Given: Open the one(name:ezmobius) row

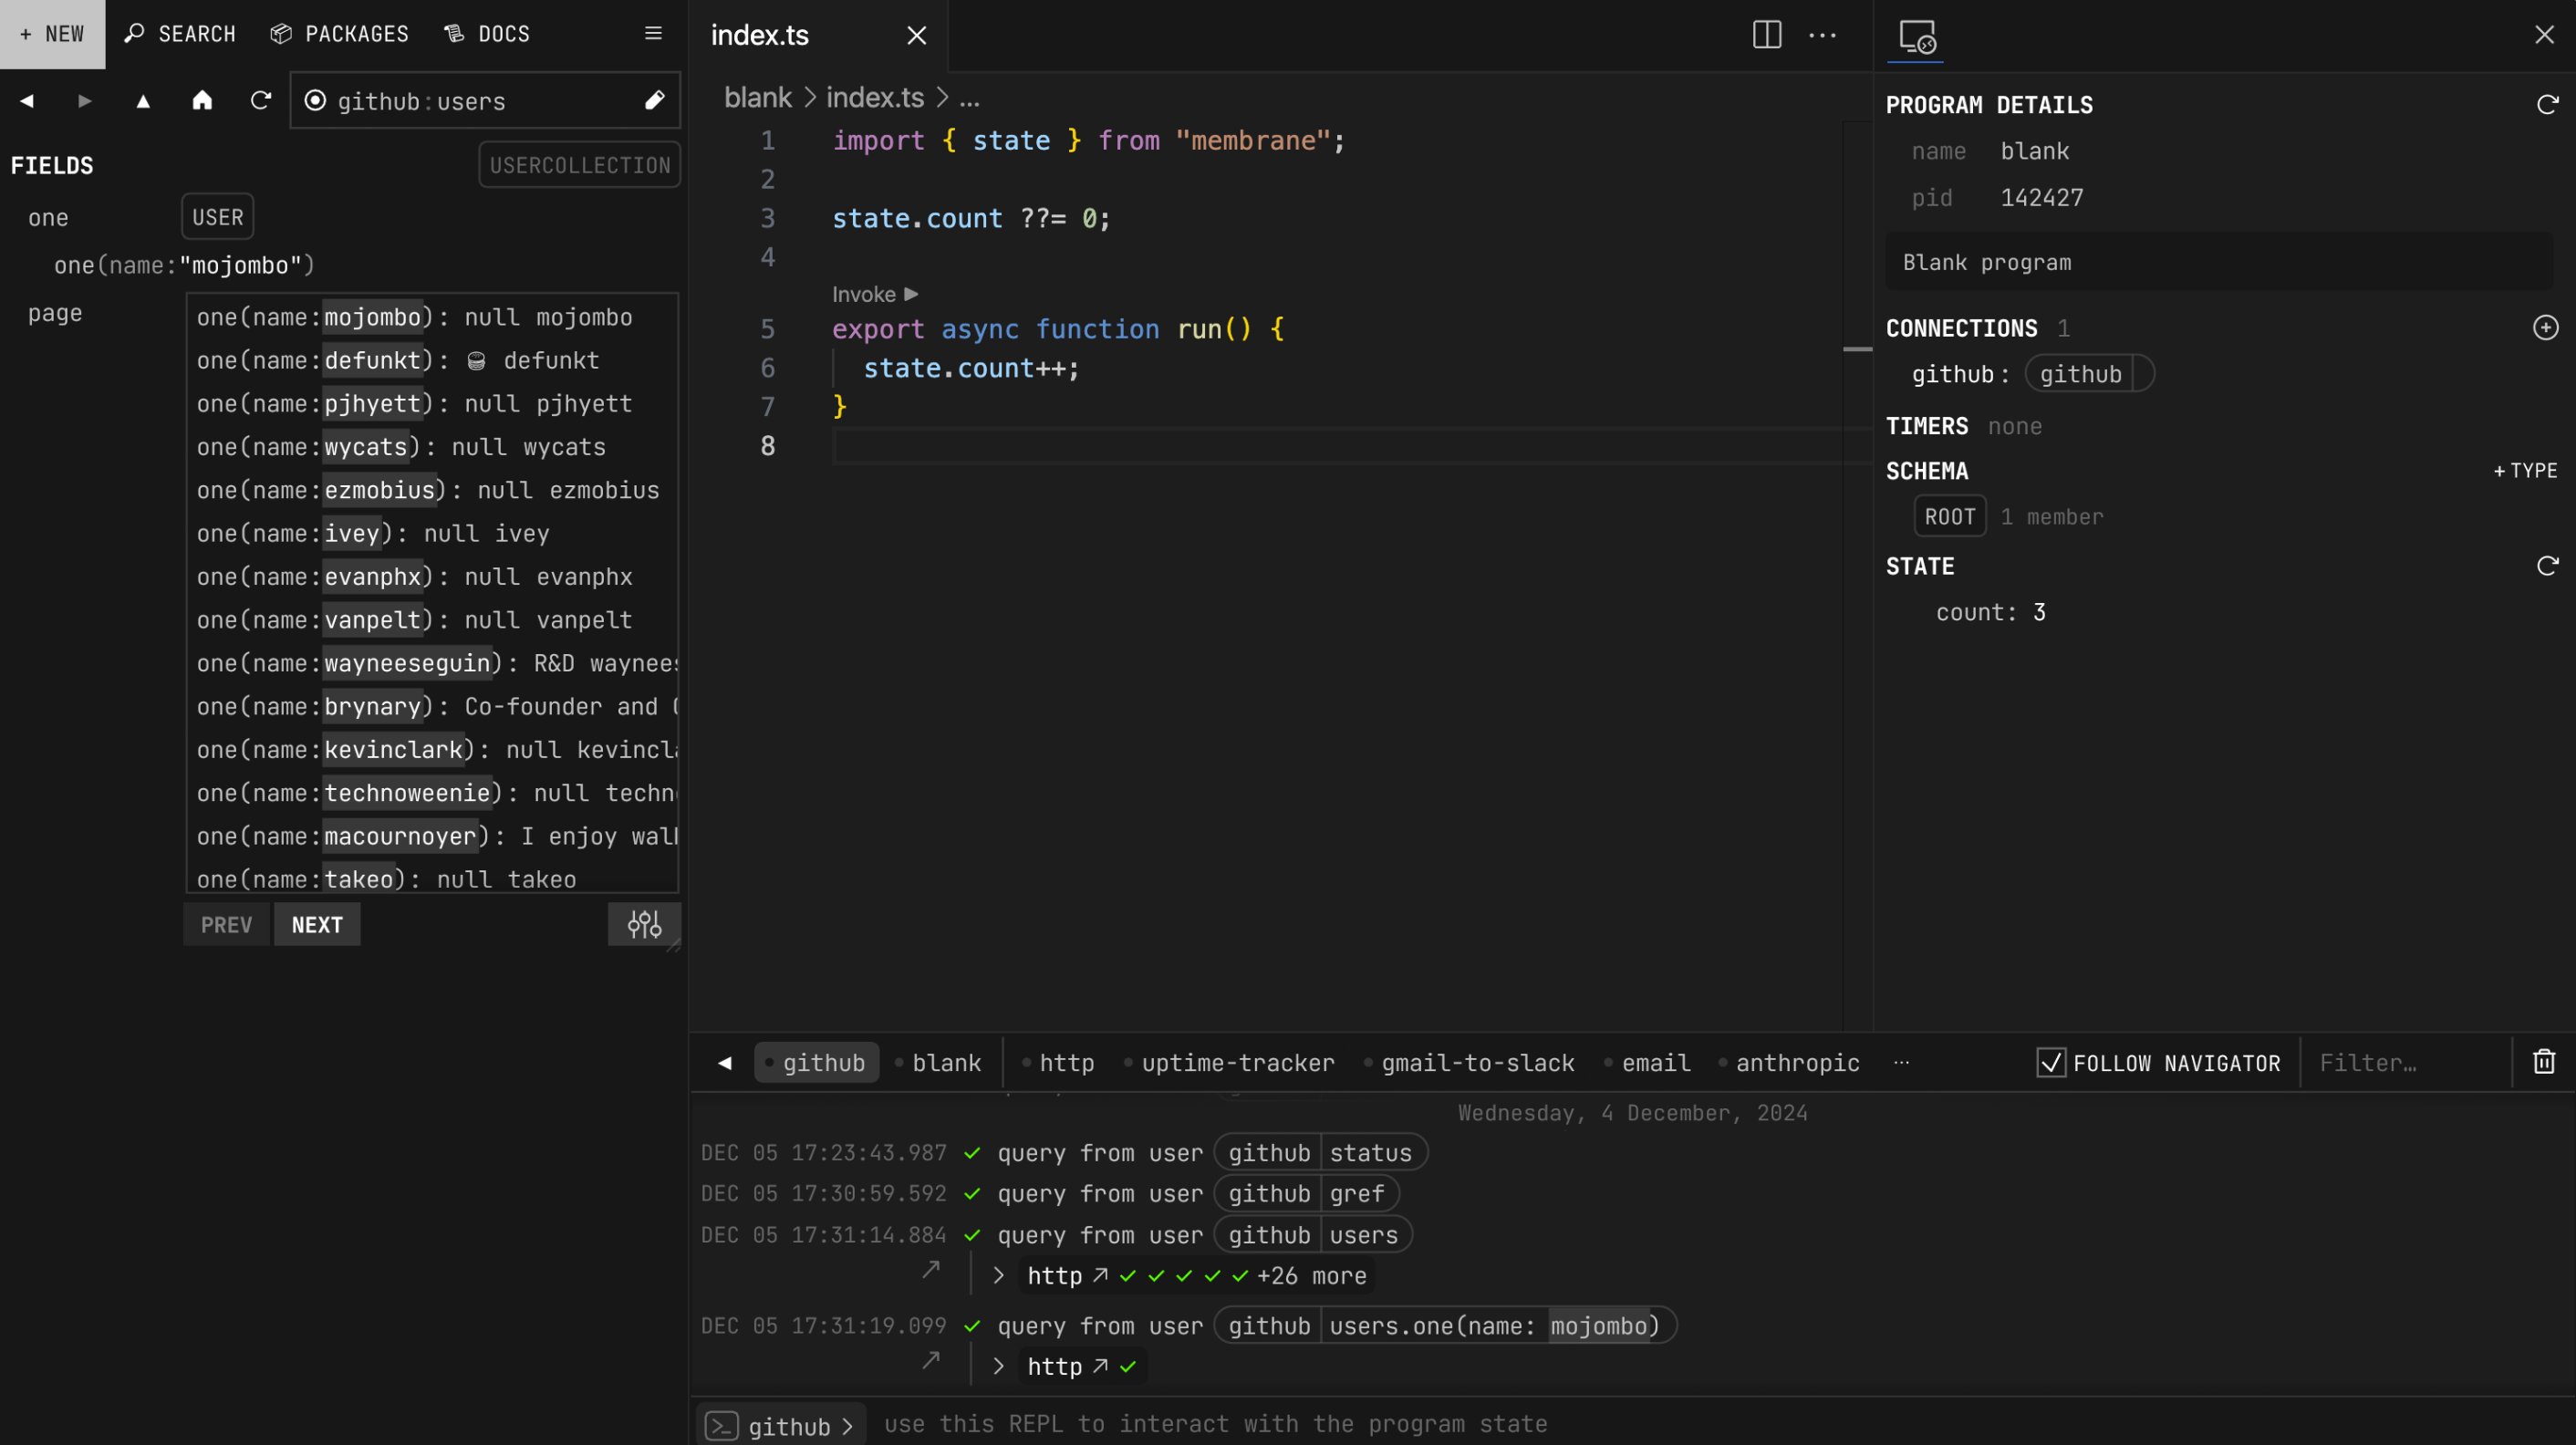Looking at the screenshot, I should coord(432,490).
